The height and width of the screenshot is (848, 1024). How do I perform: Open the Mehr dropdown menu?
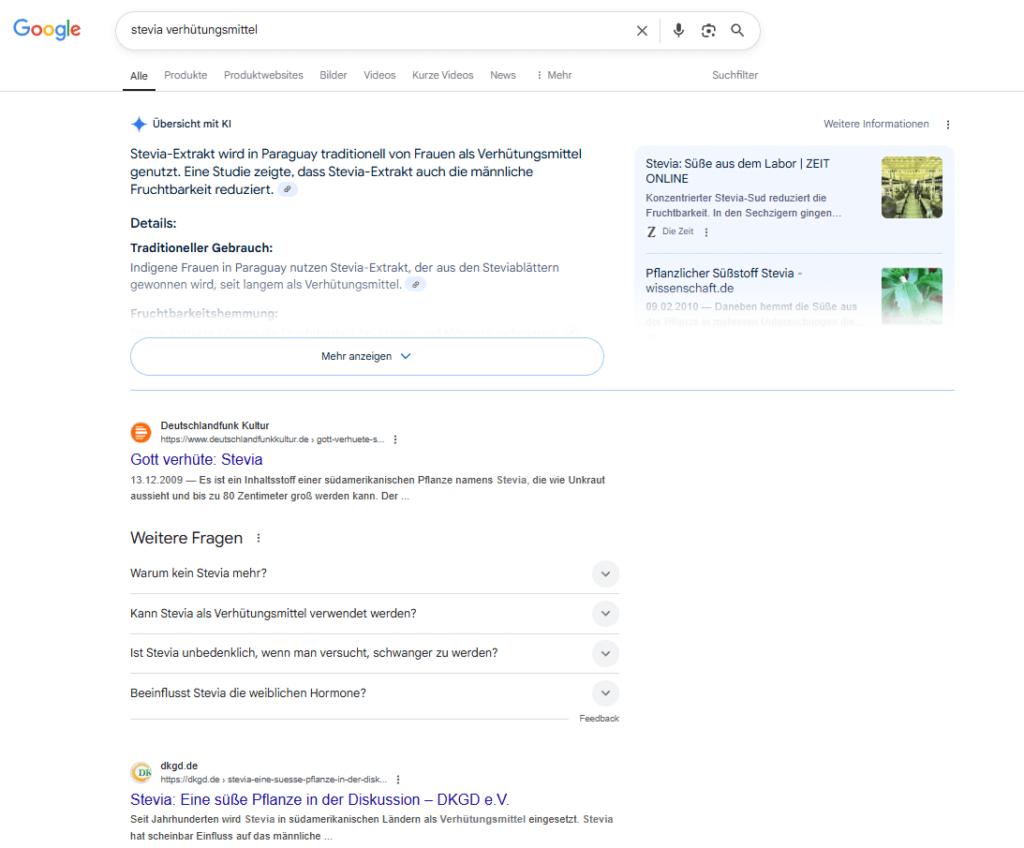point(554,75)
